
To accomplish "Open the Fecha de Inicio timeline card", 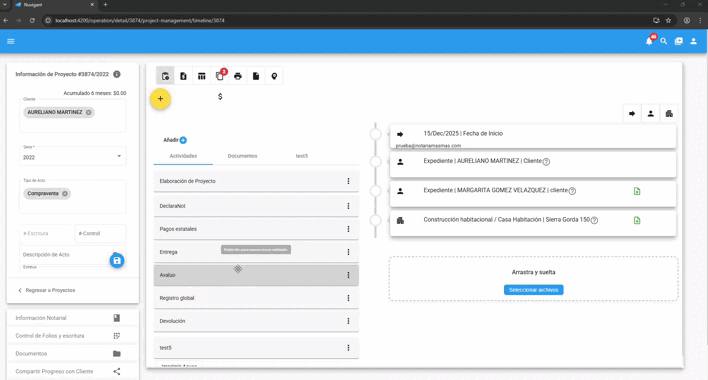I will pos(533,136).
